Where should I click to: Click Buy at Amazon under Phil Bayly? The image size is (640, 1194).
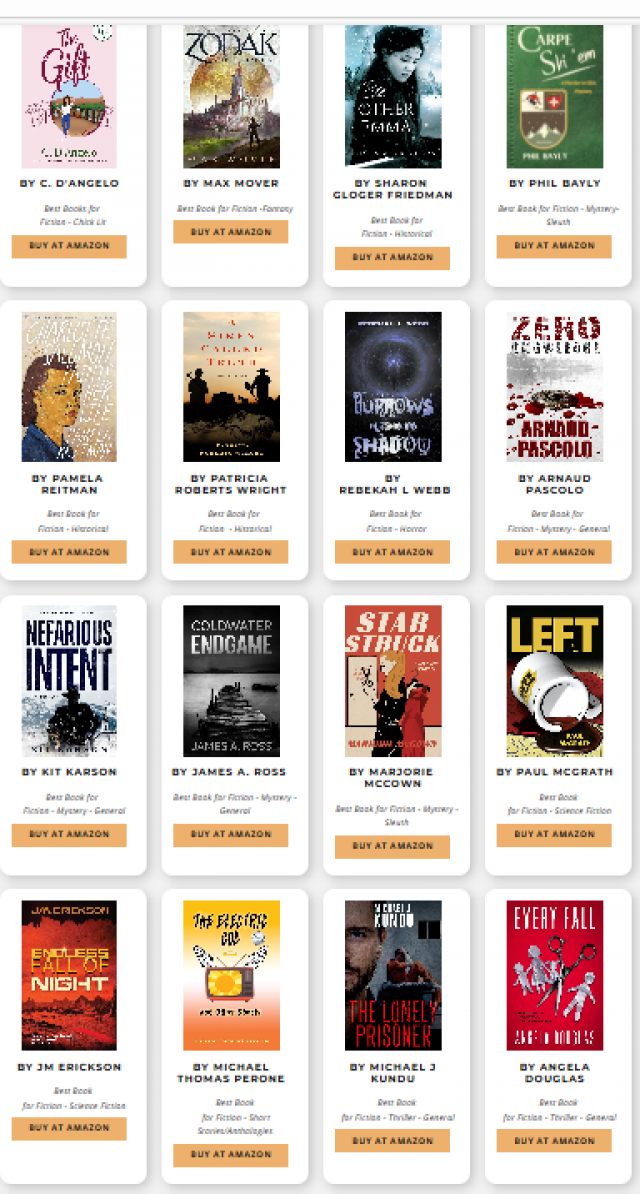(554, 246)
